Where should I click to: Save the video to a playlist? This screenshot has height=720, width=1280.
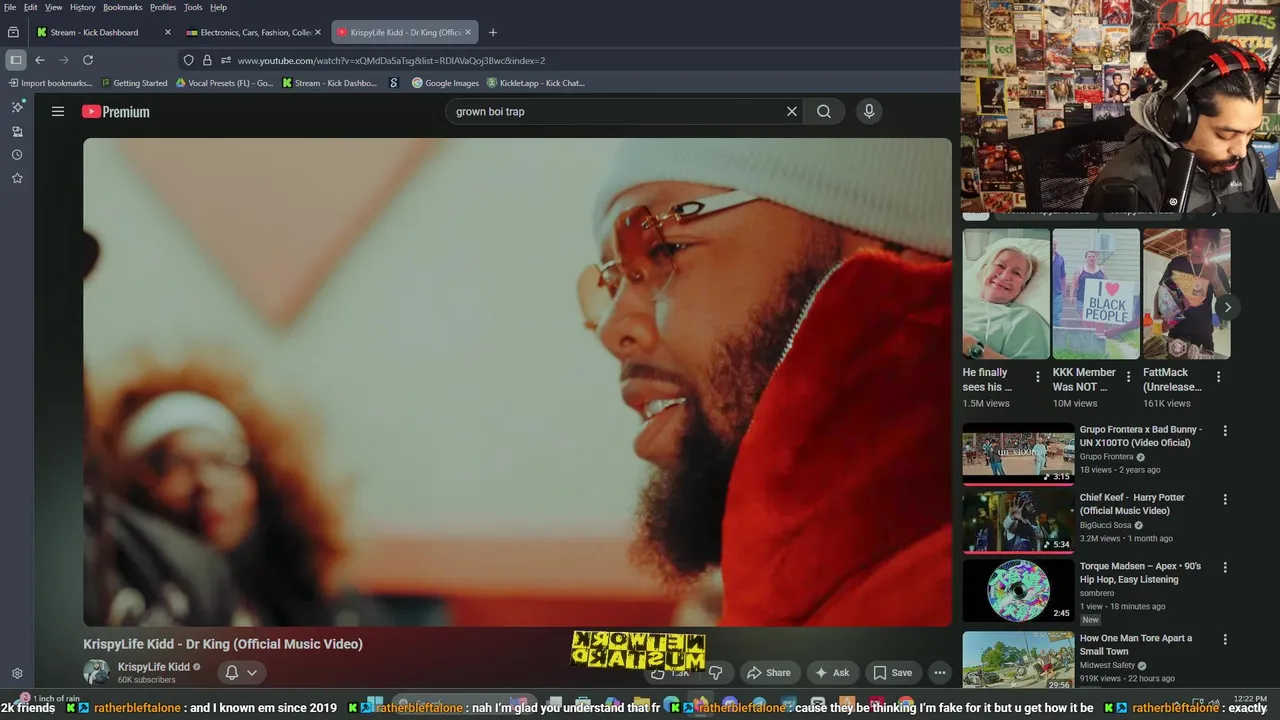pos(892,673)
